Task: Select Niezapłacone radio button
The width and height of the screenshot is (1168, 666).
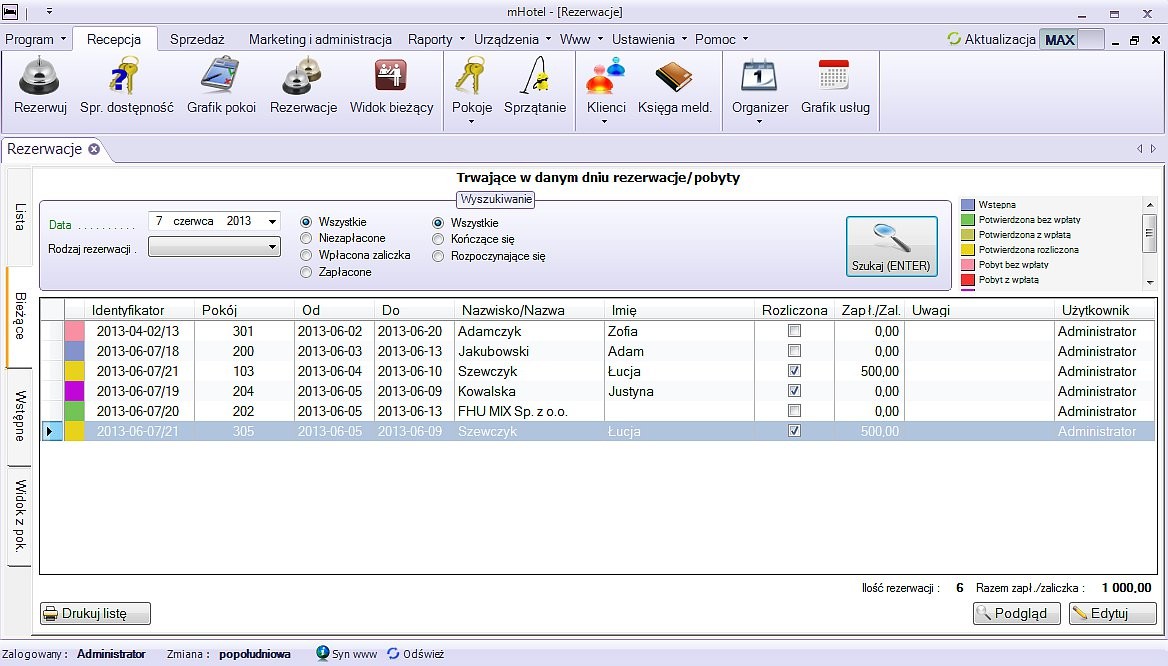Action: pos(305,238)
